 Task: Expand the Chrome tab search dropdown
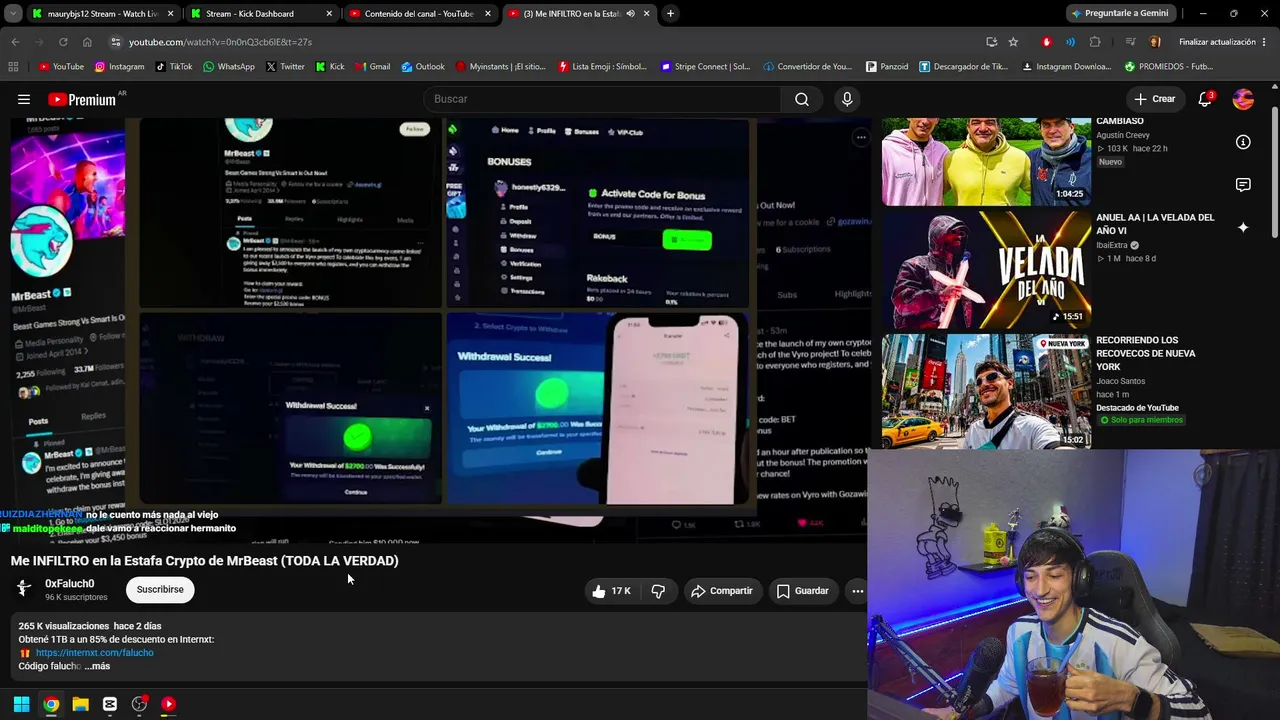click(x=13, y=14)
